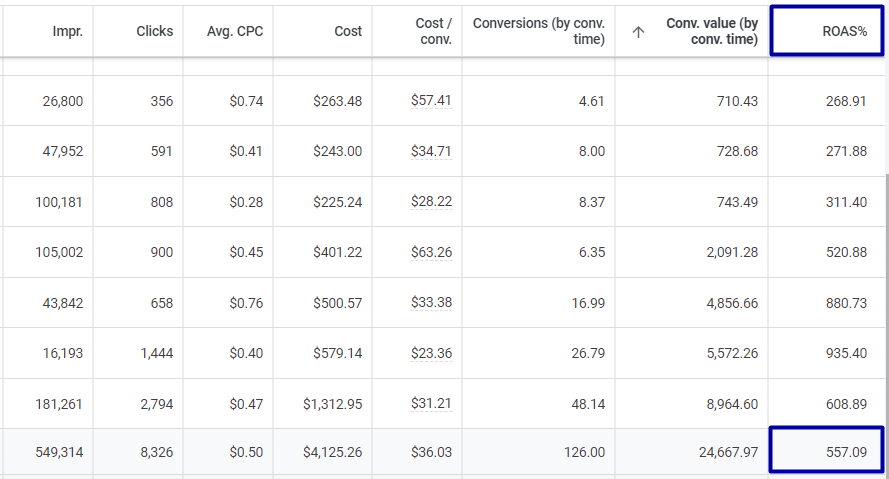Screen dimensions: 889x479
Task: Select the Conversions (by conv. time) header
Action: point(539,31)
